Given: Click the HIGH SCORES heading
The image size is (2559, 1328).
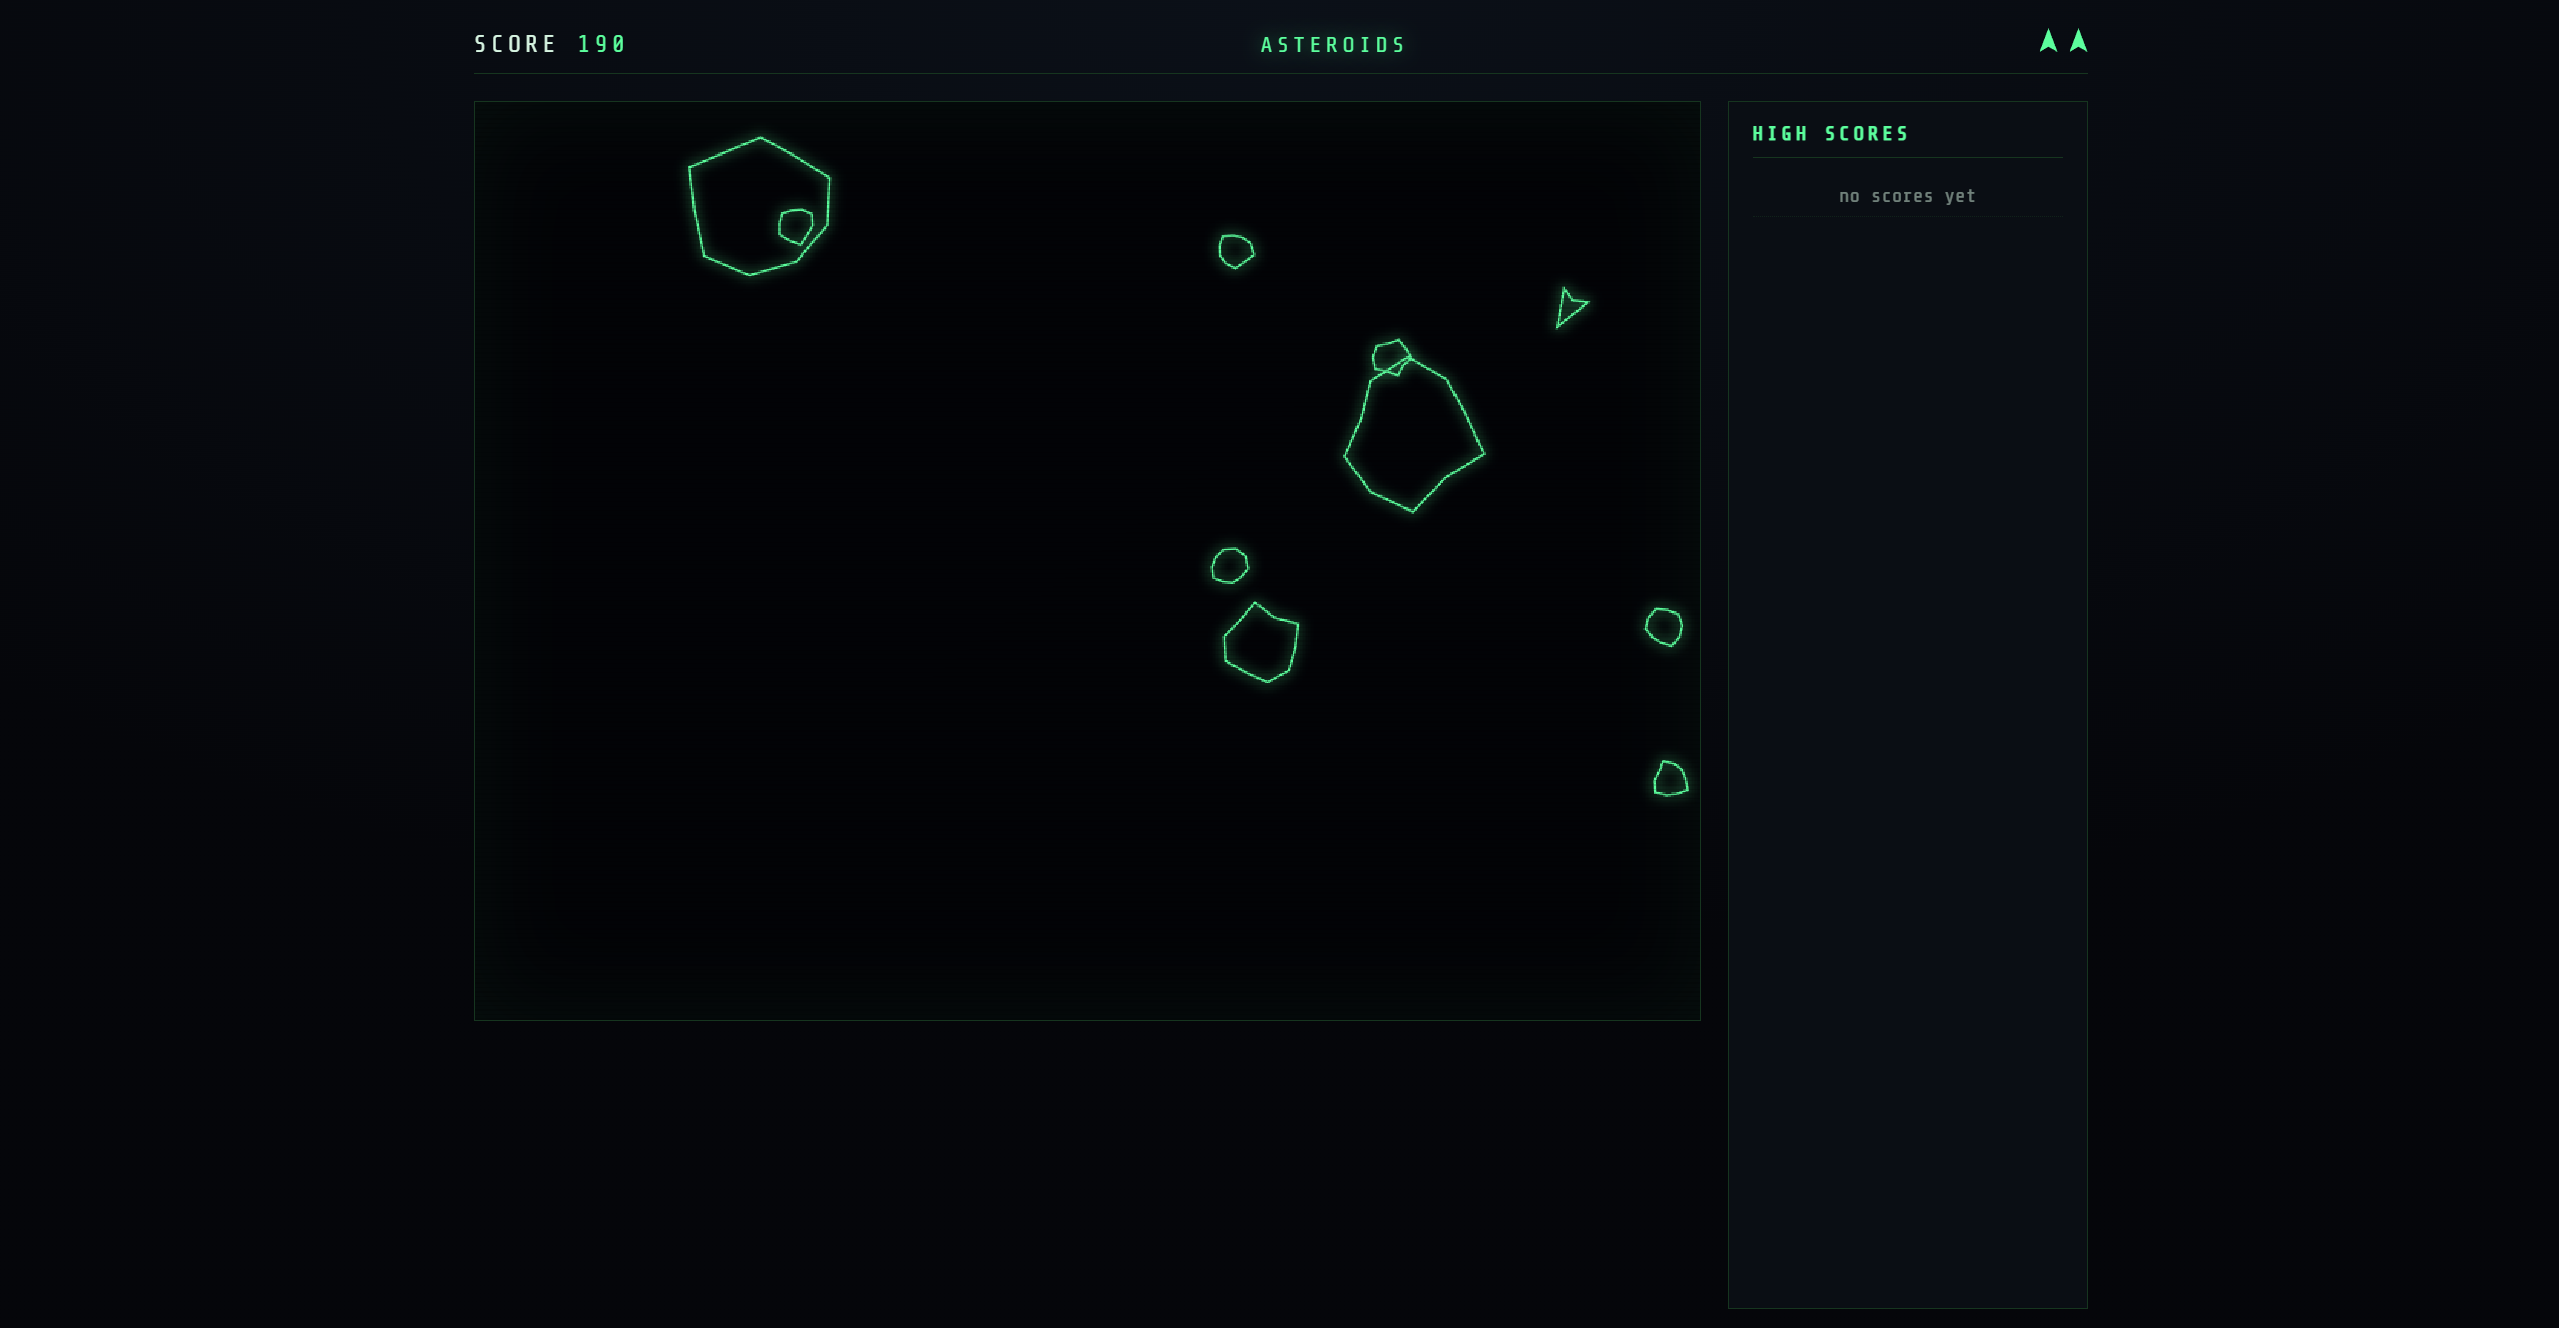Looking at the screenshot, I should coord(1830,134).
